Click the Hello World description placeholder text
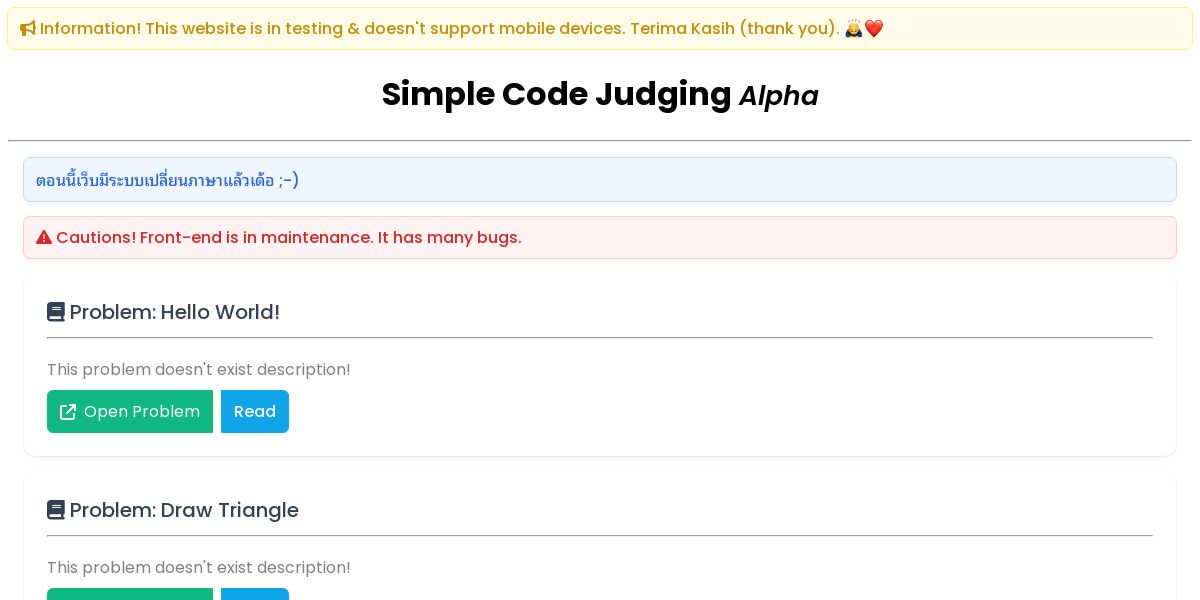The width and height of the screenshot is (1200, 600). point(199,370)
